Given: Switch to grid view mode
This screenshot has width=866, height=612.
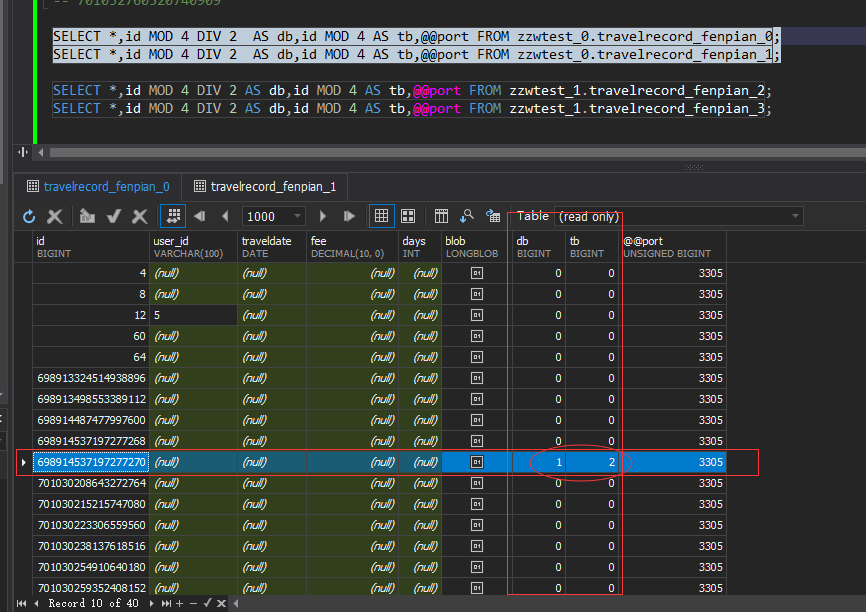Looking at the screenshot, I should [x=382, y=216].
